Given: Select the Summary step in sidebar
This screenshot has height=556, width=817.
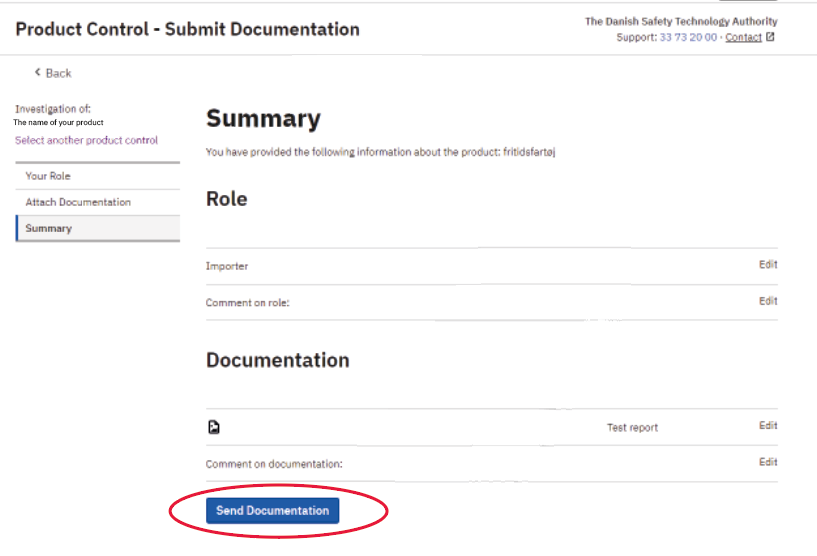Looking at the screenshot, I should 98,228.
